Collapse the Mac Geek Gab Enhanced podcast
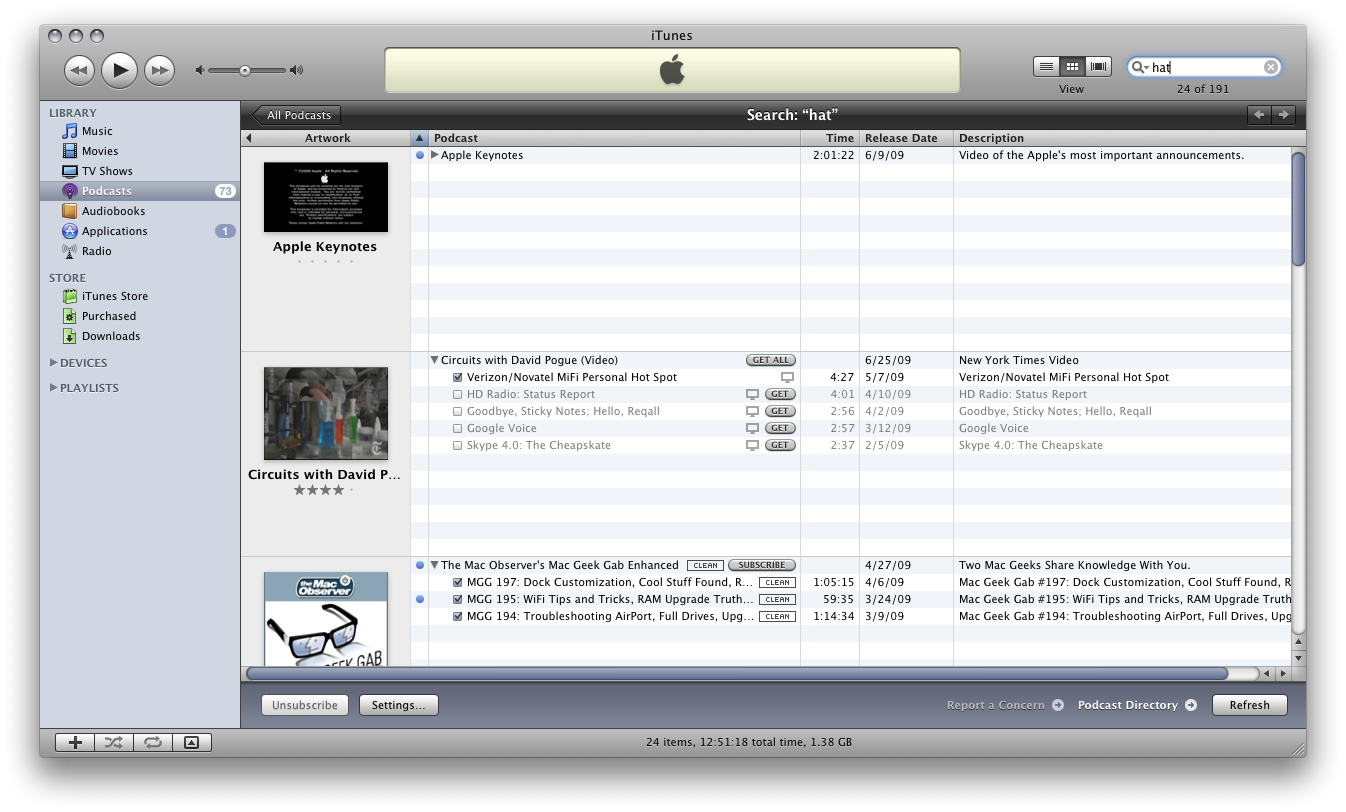The image size is (1346, 812). [435, 565]
